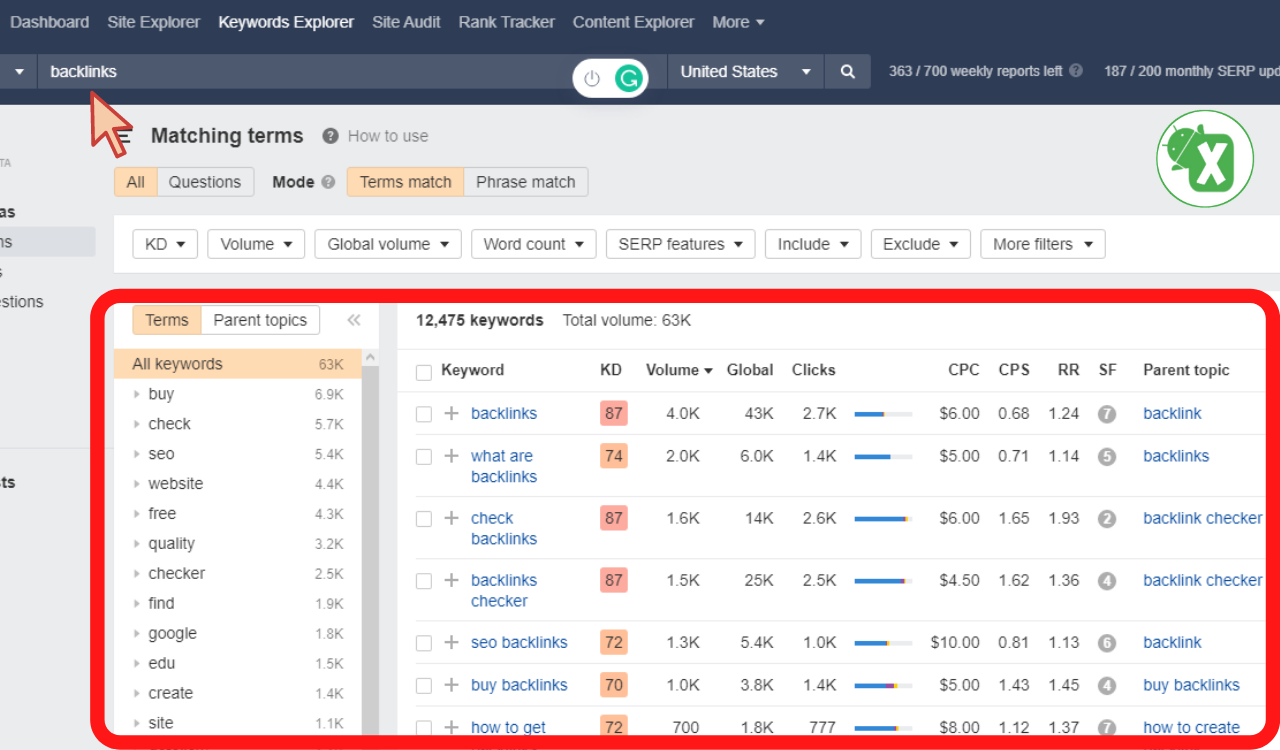Image resolution: width=1280 pixels, height=750 pixels.
Task: Go to Site Explorer in top navigation
Action: [154, 22]
